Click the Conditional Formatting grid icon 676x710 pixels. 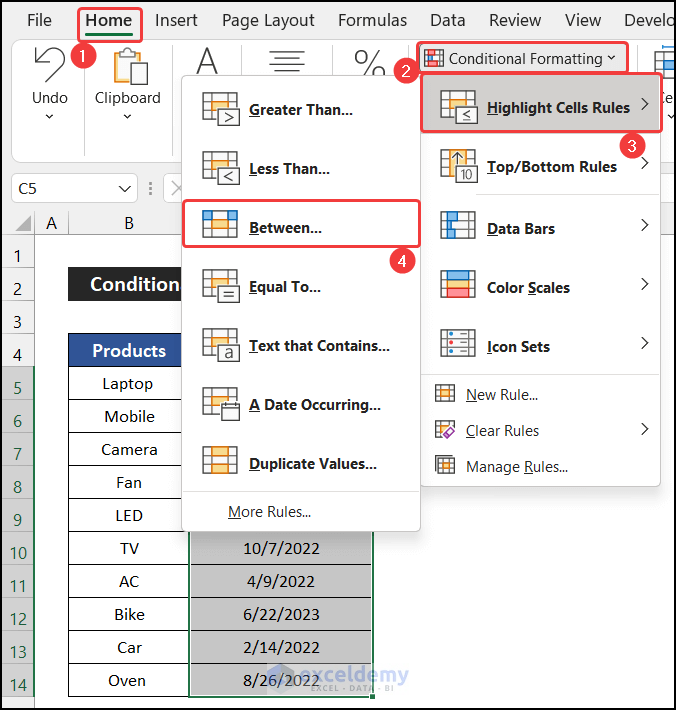(x=434, y=58)
